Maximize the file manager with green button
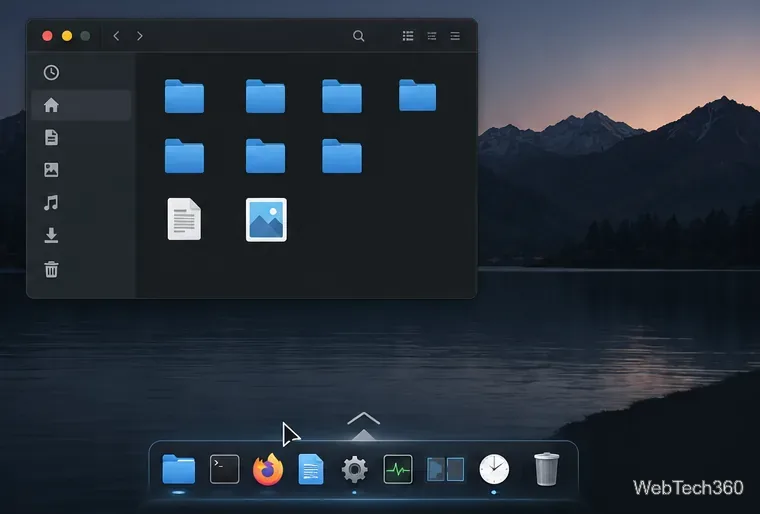Viewport: 760px width, 514px height. [85, 36]
